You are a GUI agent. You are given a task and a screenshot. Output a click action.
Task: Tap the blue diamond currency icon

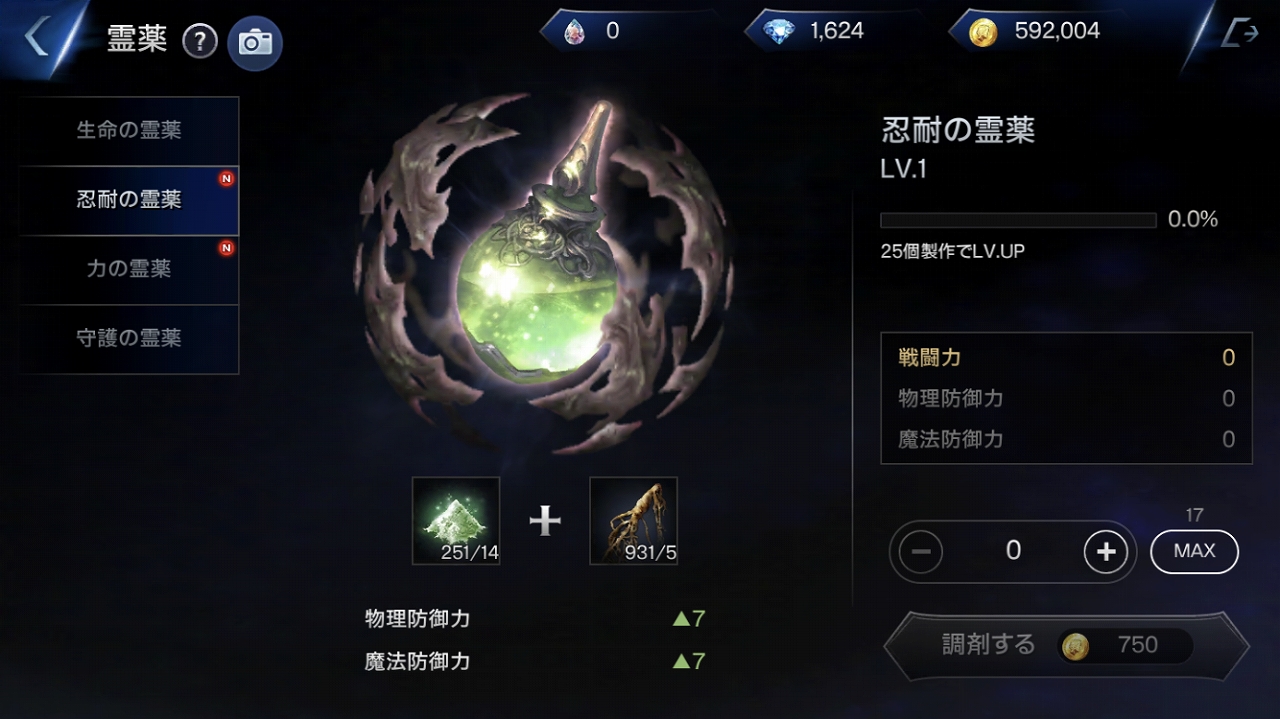pyautogui.click(x=779, y=32)
